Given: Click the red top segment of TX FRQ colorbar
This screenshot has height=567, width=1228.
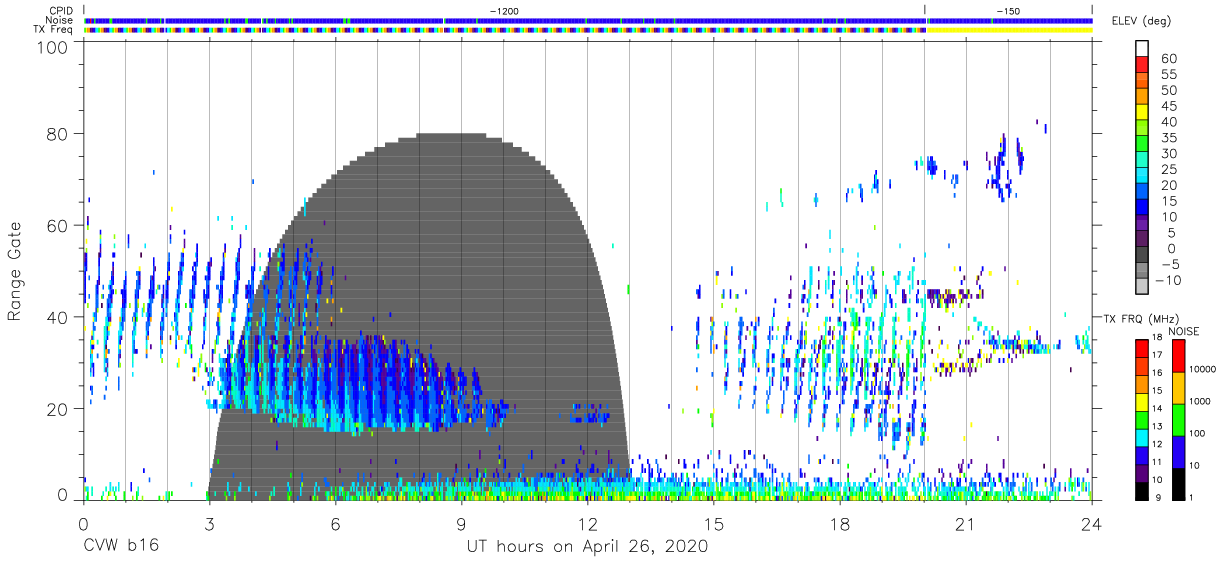Looking at the screenshot, I should click(1142, 348).
